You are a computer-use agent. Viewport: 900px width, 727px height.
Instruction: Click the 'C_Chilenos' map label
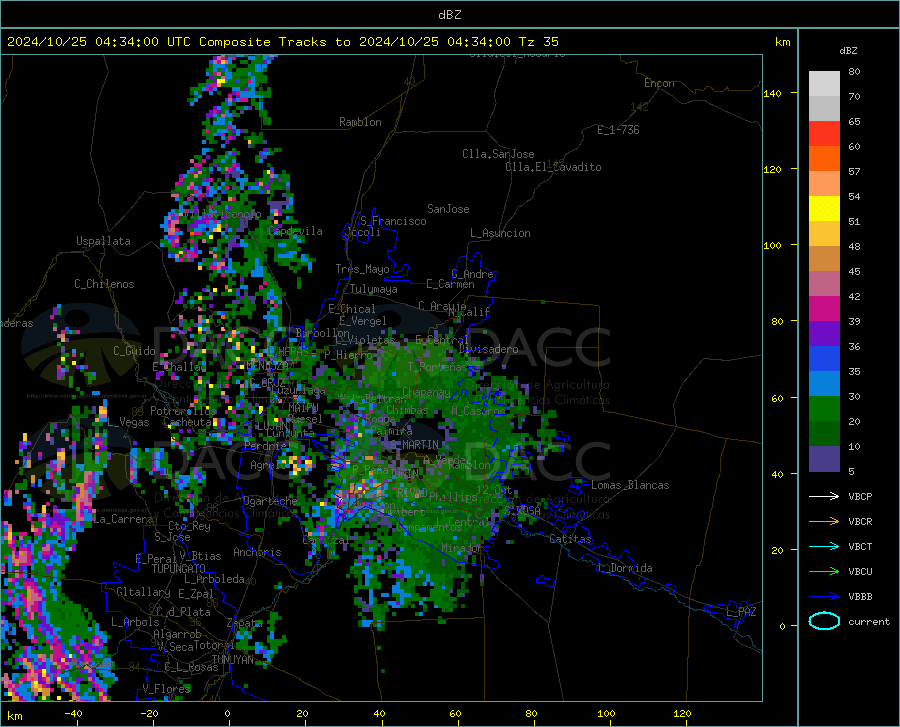104,284
